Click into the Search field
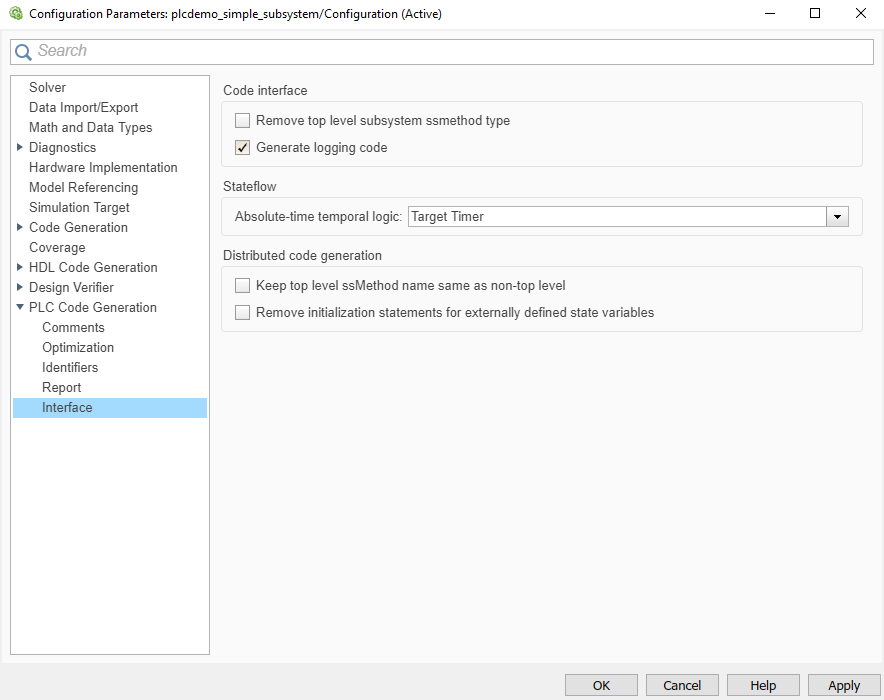Image resolution: width=884 pixels, height=700 pixels. [450, 51]
